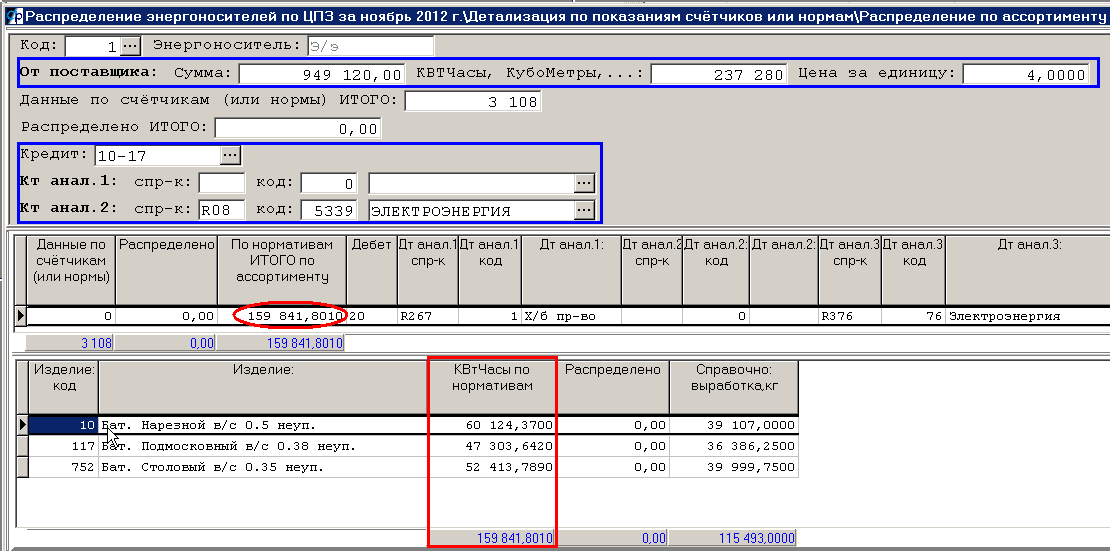Viewport: 1110px width, 551px height.
Task: Click upper grid row indicator arrow
Action: pos(21,317)
